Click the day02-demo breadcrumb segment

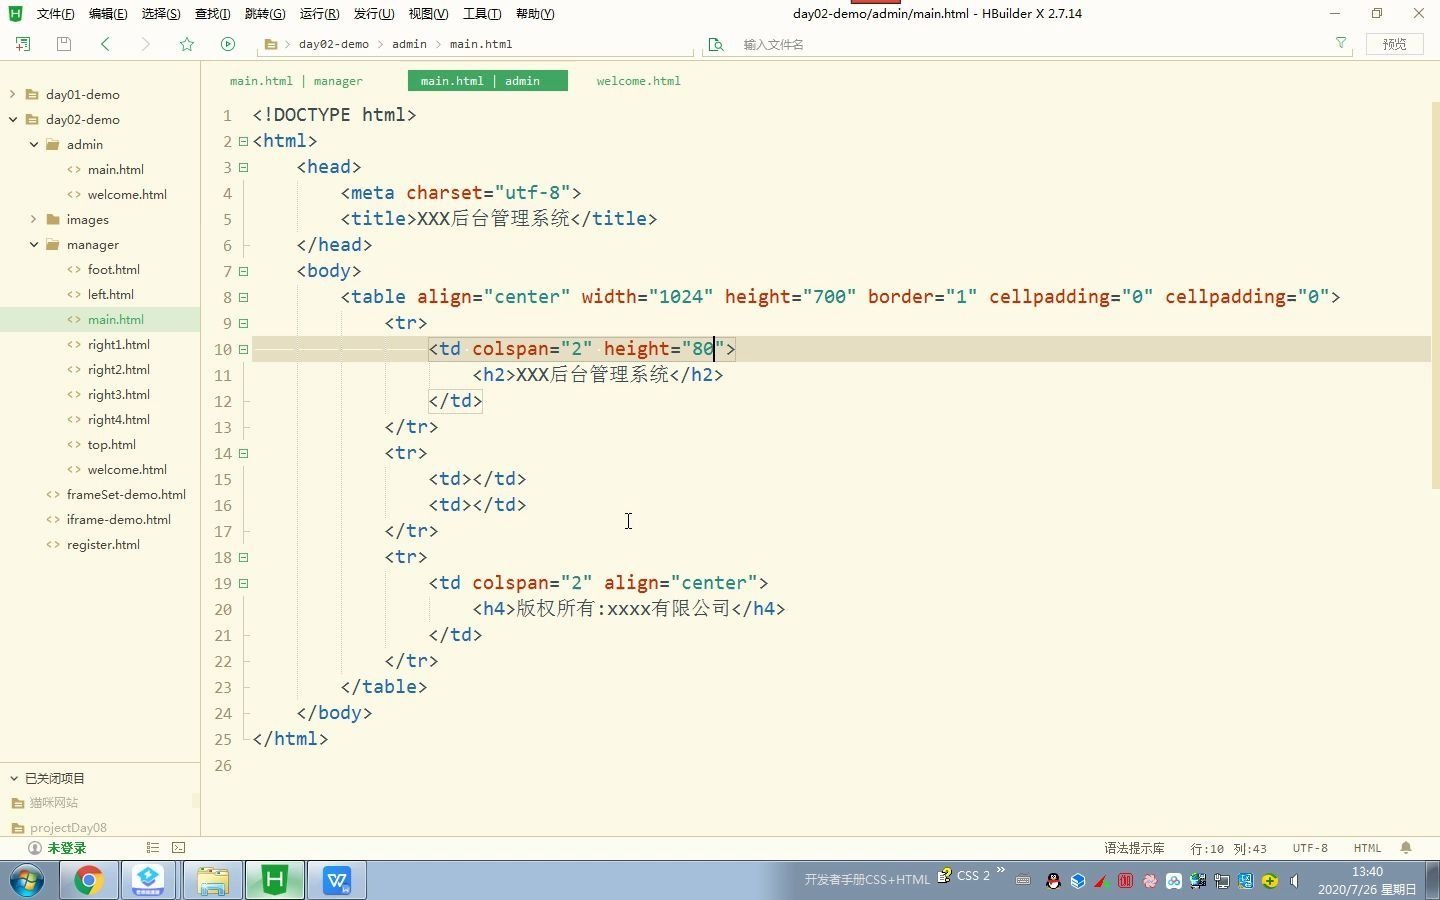point(333,44)
